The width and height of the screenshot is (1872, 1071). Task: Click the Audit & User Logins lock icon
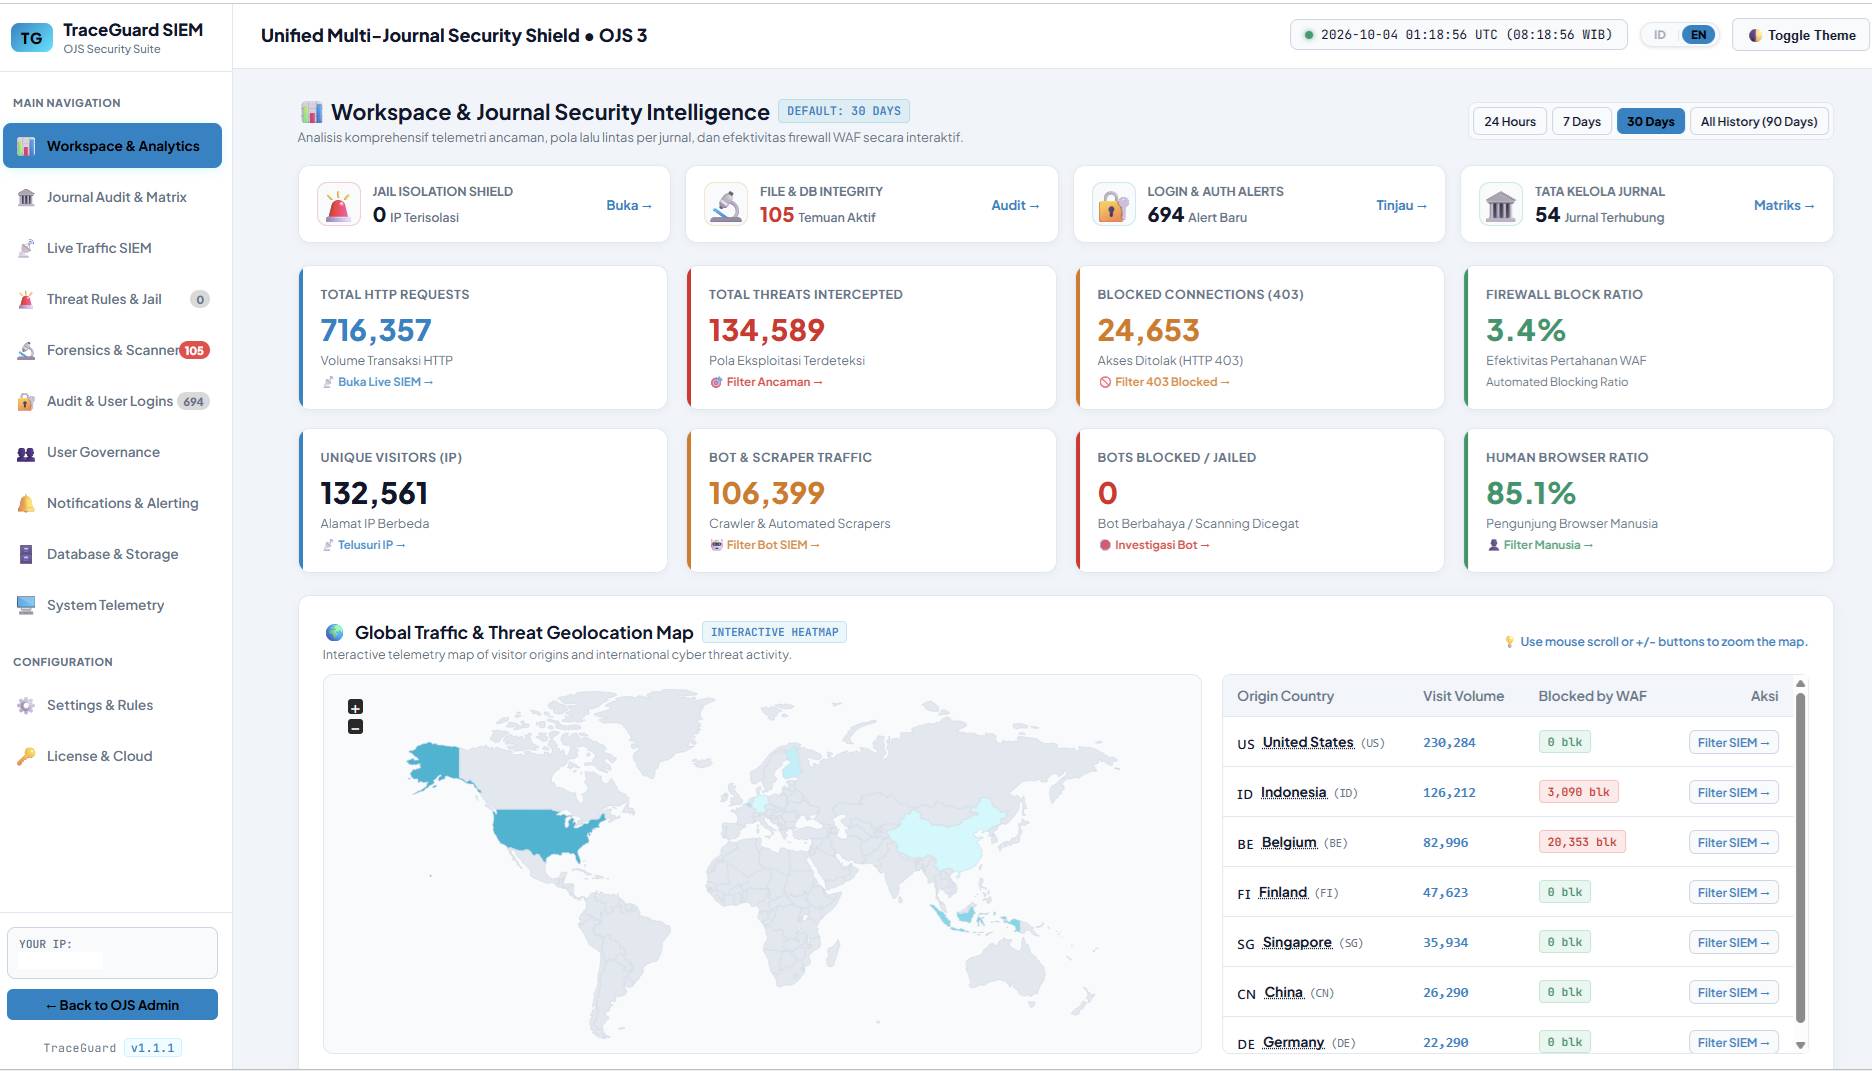click(x=26, y=402)
